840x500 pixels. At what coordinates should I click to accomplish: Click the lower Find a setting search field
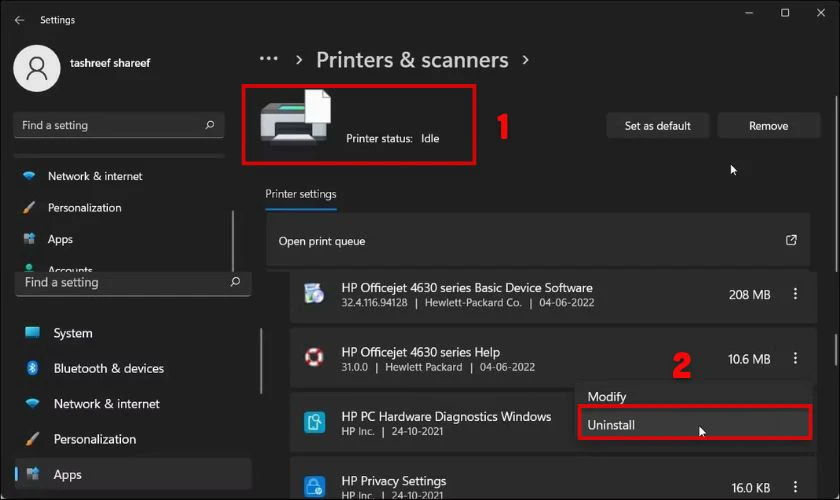[x=133, y=282]
